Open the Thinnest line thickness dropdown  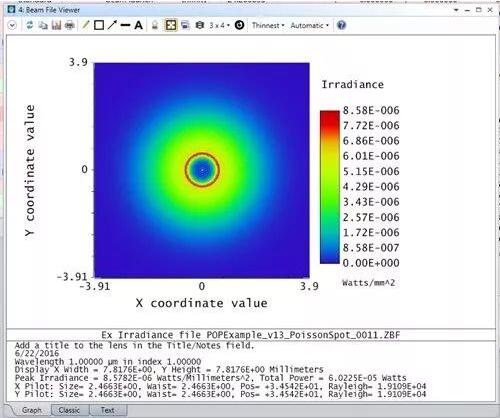[268, 25]
